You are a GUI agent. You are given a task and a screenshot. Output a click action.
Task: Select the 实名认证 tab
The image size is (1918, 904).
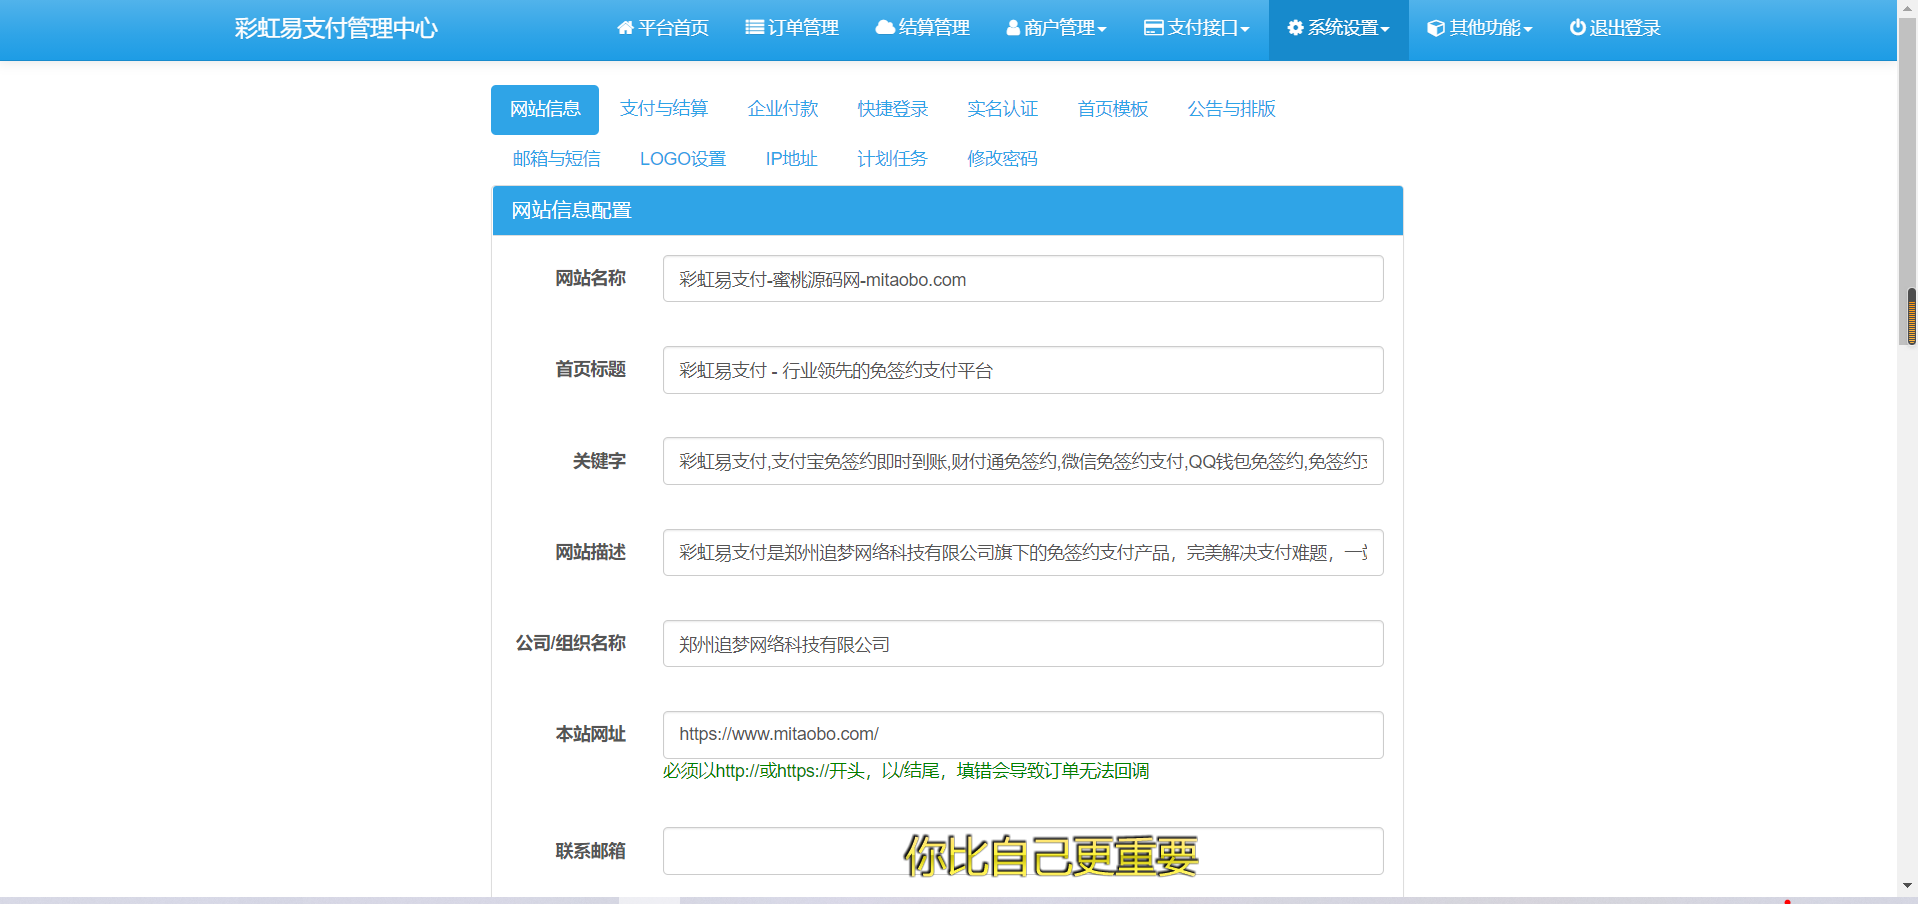1002,109
